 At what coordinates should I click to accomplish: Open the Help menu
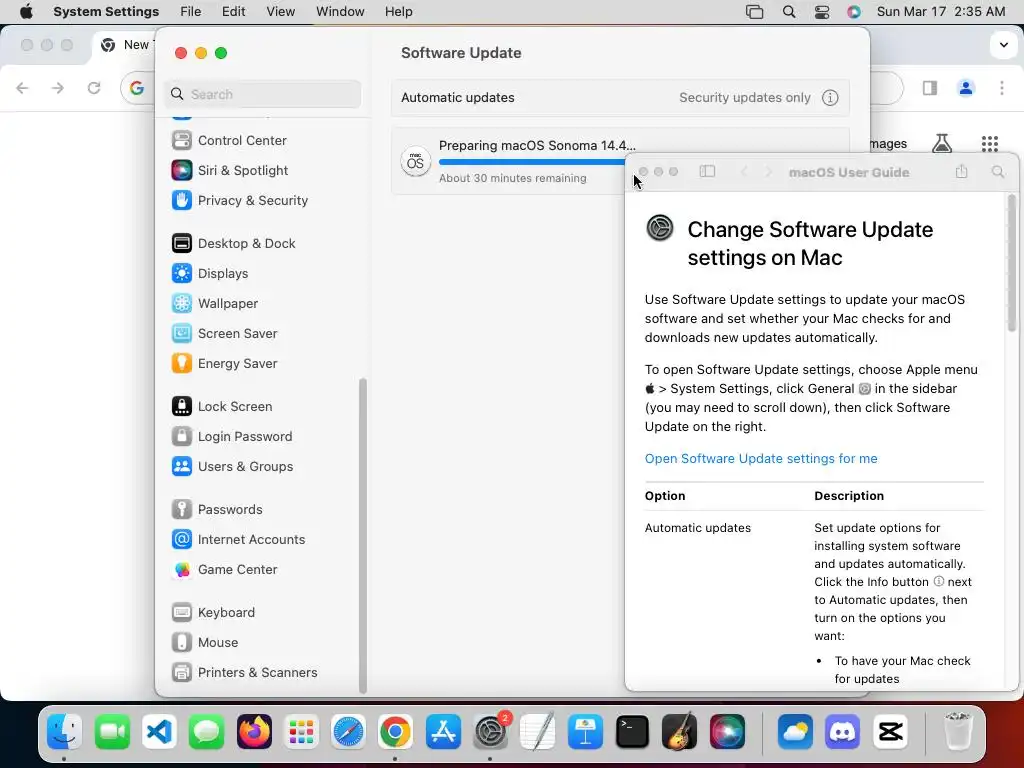coord(398,12)
